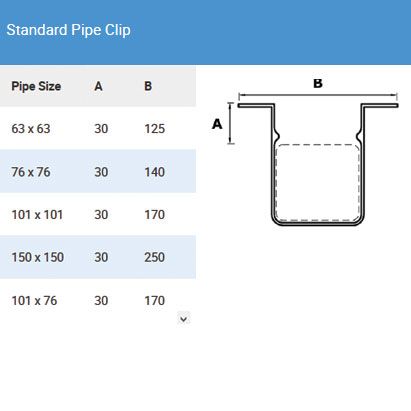The height and width of the screenshot is (411, 411).
Task: Click the Pipe Size column header
Action: click(36, 86)
